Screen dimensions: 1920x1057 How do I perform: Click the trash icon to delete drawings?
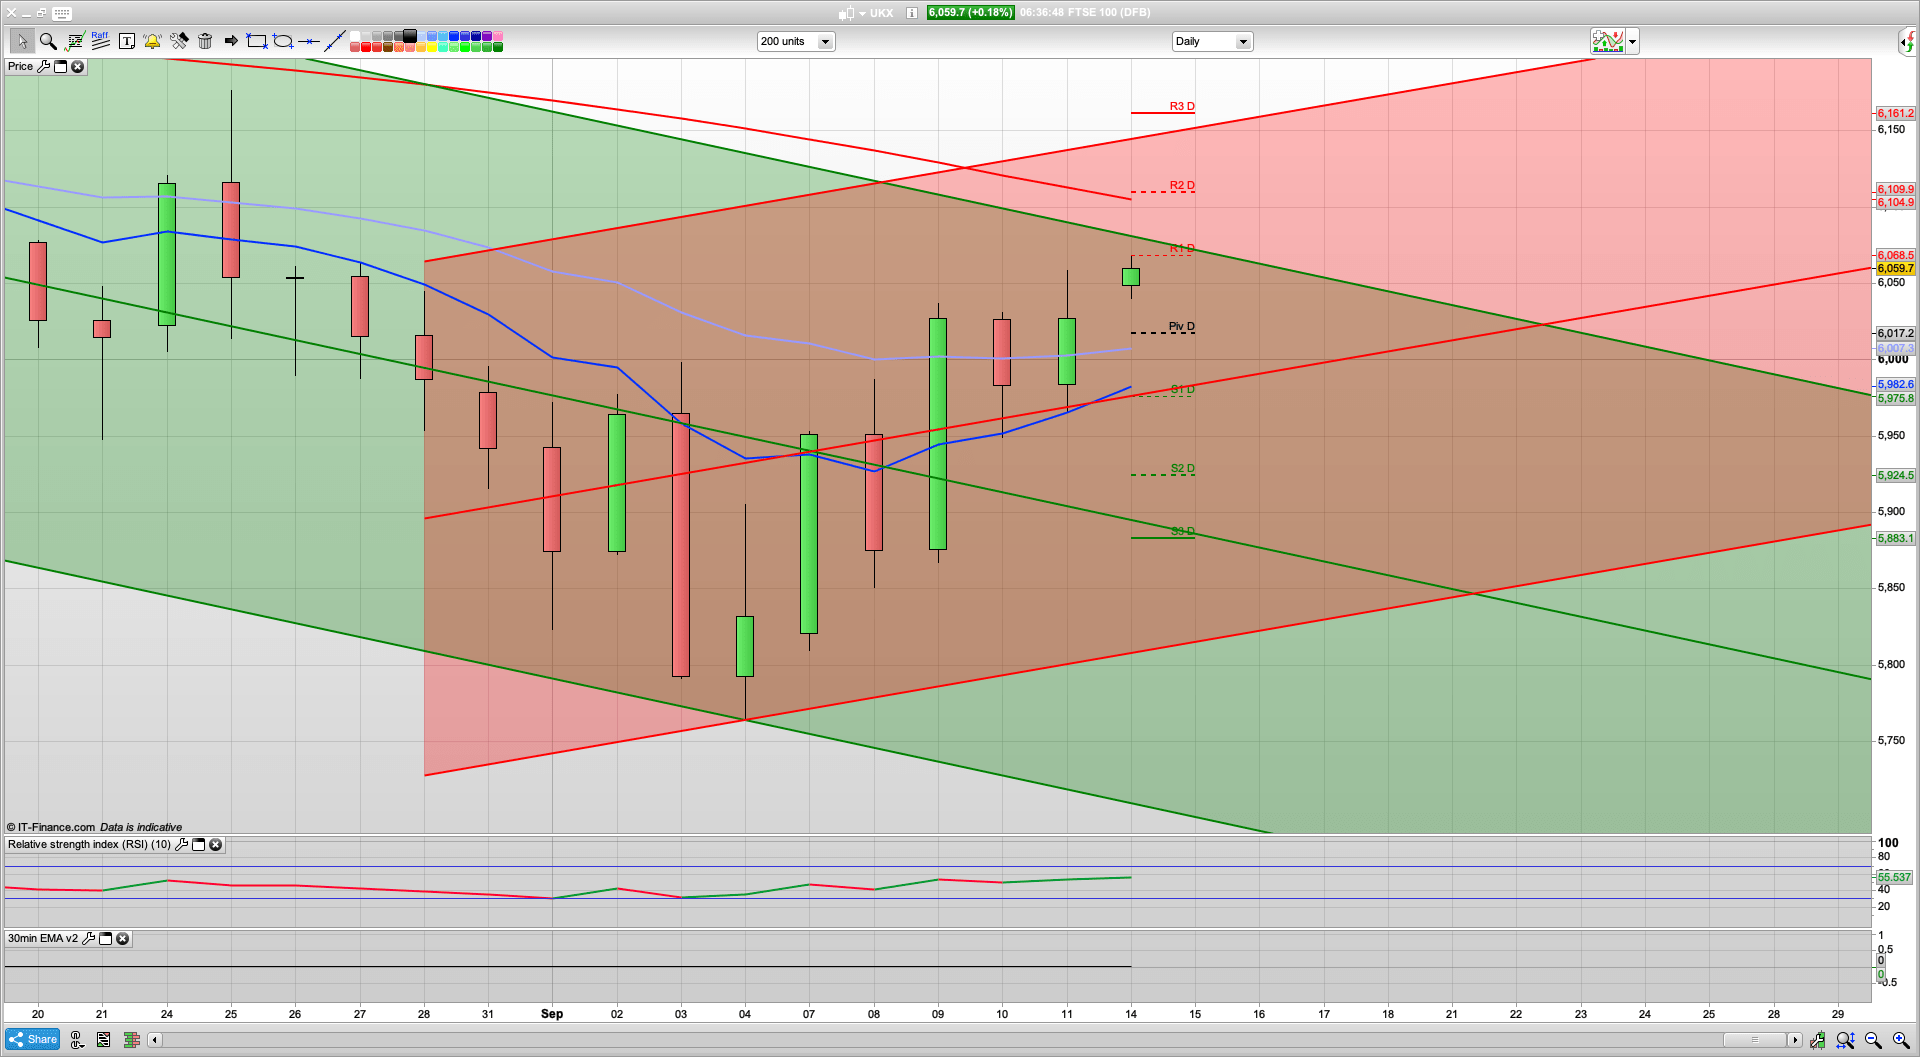[205, 41]
